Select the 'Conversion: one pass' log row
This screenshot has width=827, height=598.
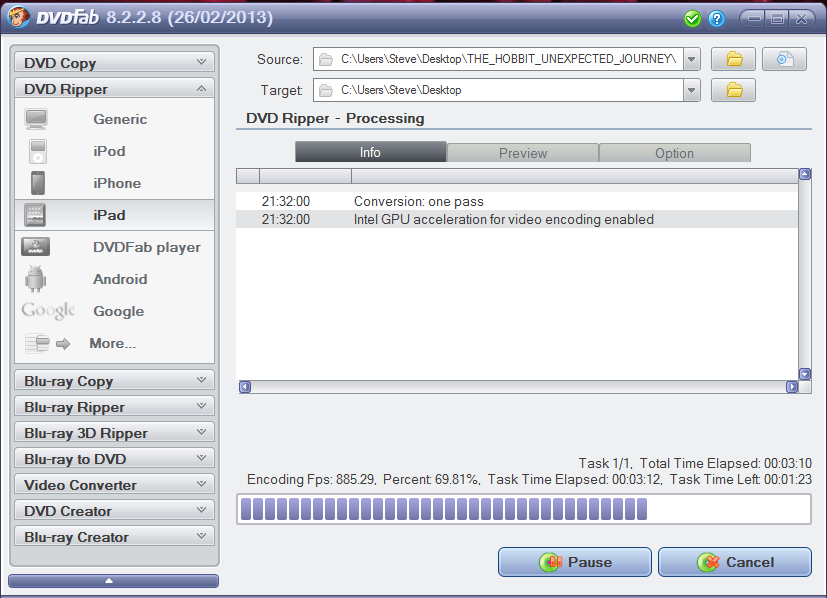tap(517, 201)
